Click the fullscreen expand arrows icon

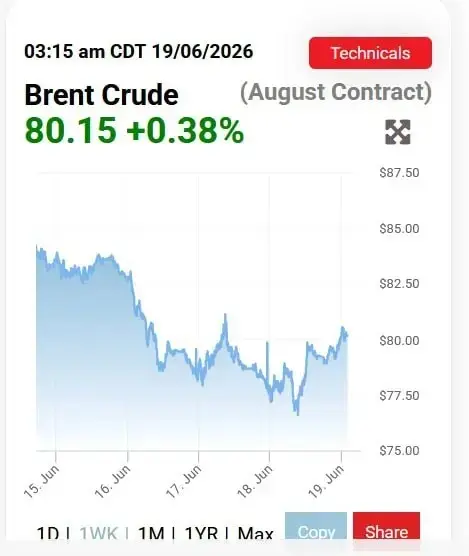[398, 132]
